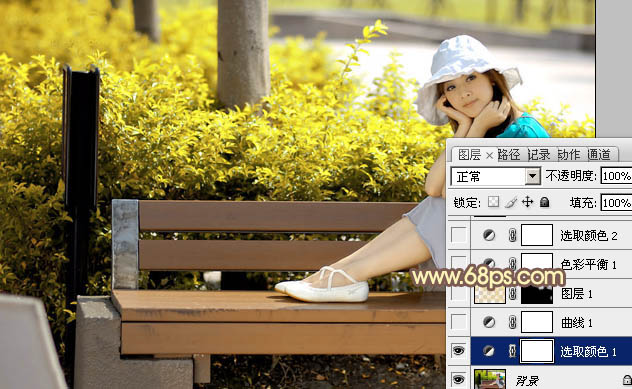This screenshot has width=632, height=389.
Task: Click the mask link icon of 选取颜色 1
Action: (512, 351)
